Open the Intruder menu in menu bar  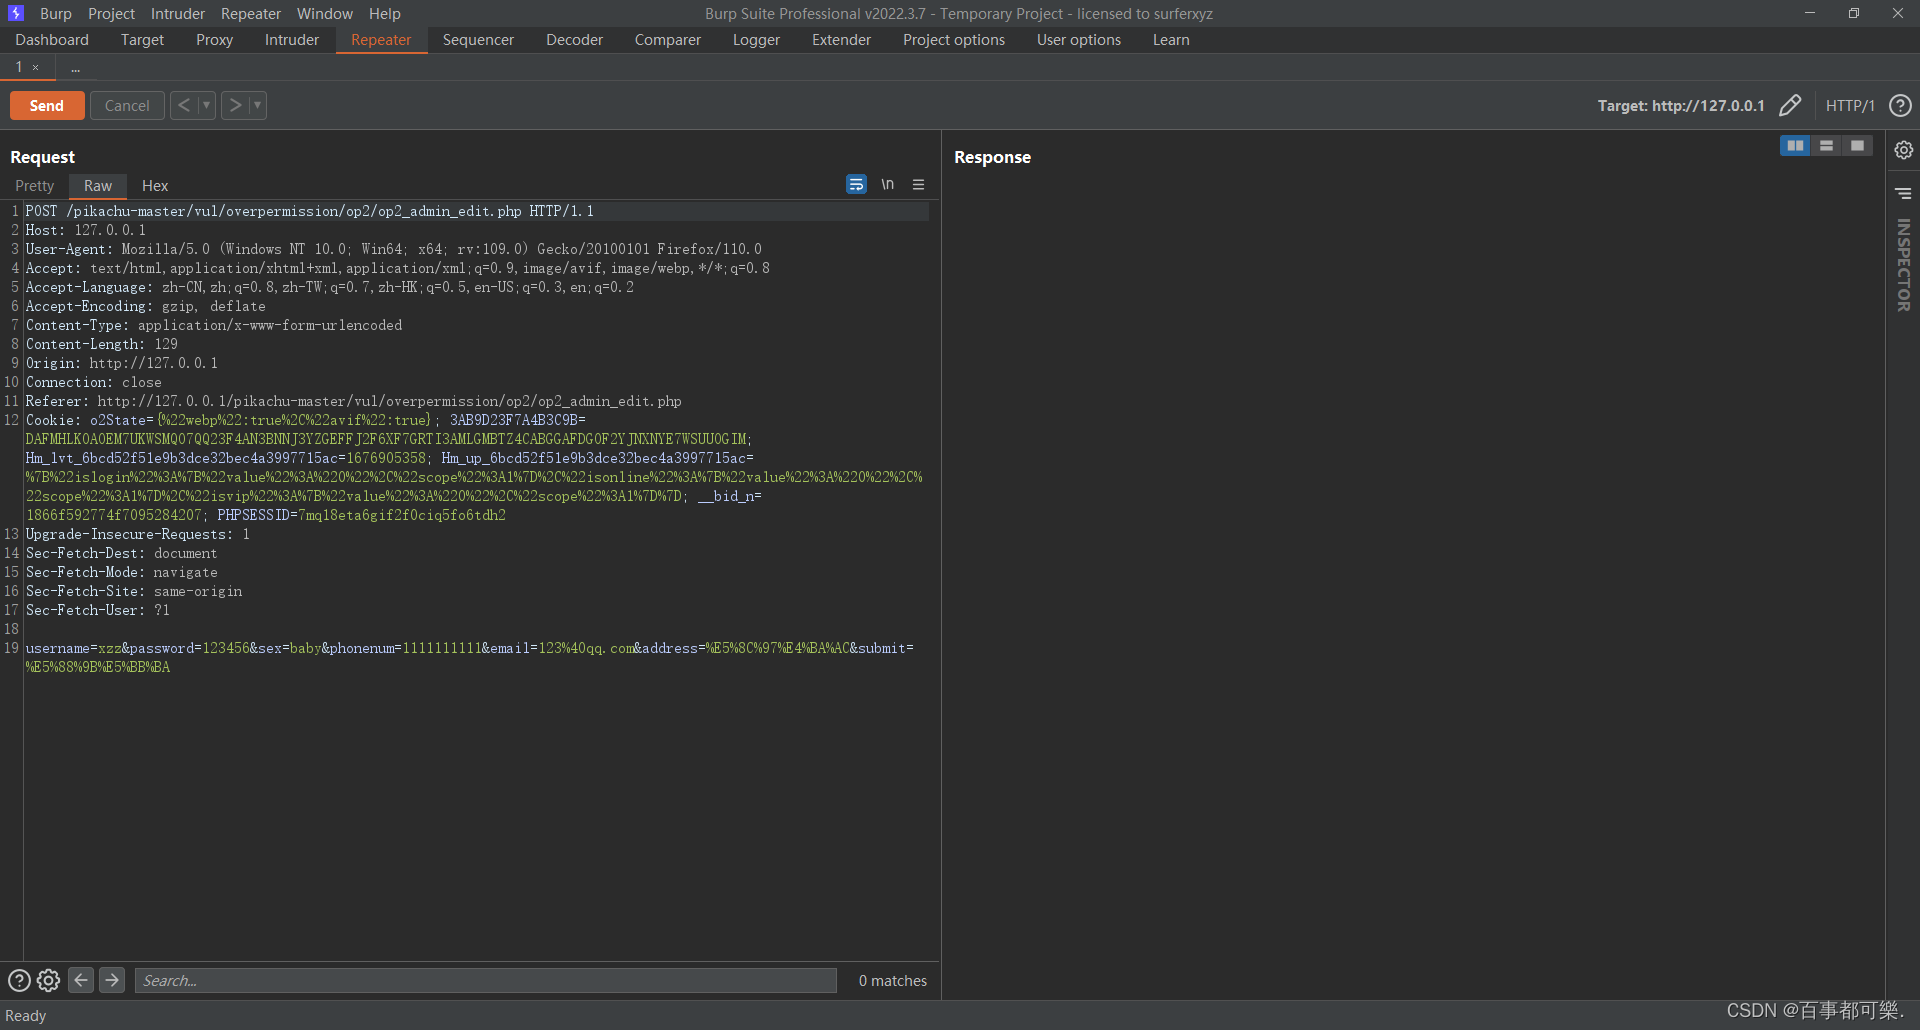[178, 13]
